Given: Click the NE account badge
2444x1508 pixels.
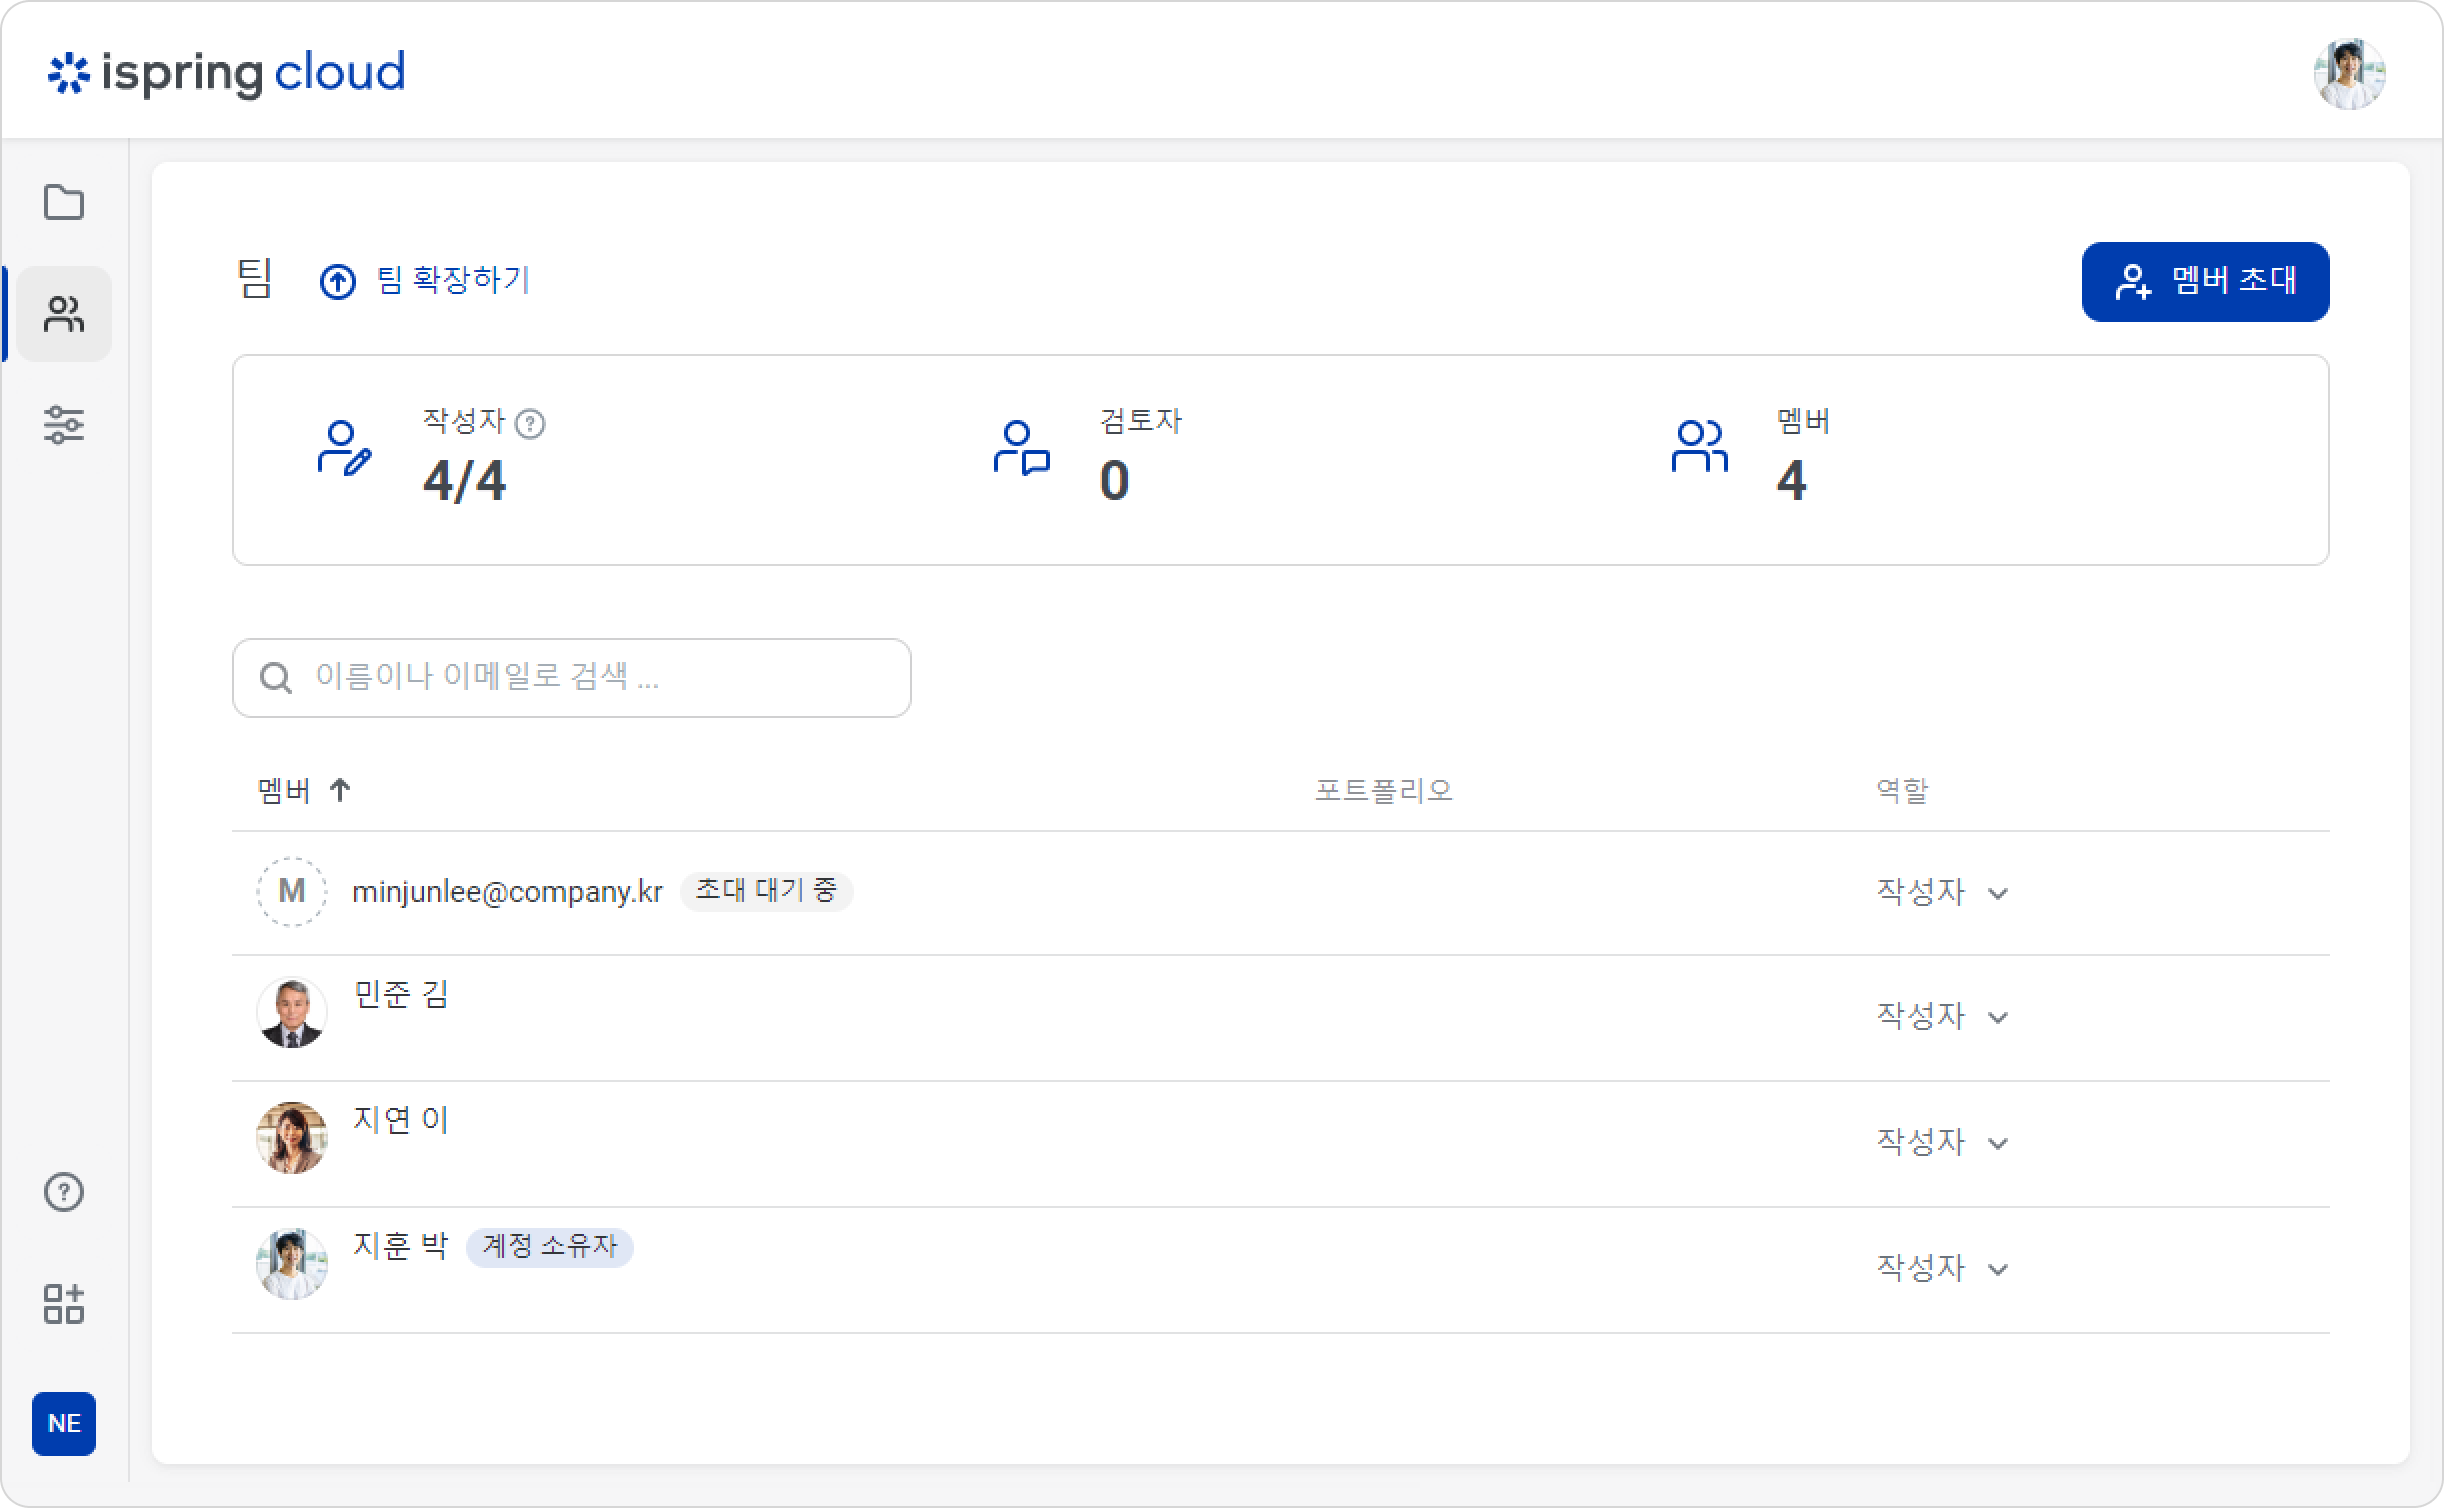Looking at the screenshot, I should [x=64, y=1423].
